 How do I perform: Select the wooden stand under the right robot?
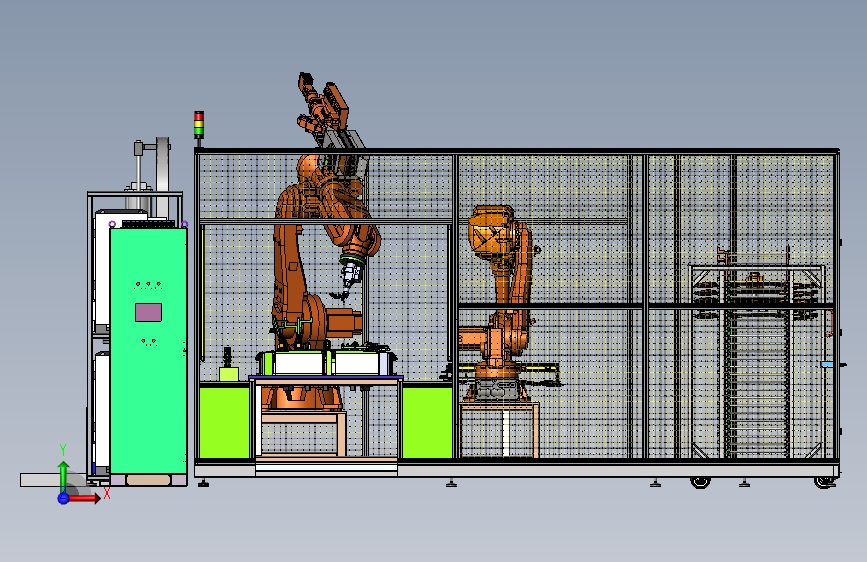[x=499, y=430]
